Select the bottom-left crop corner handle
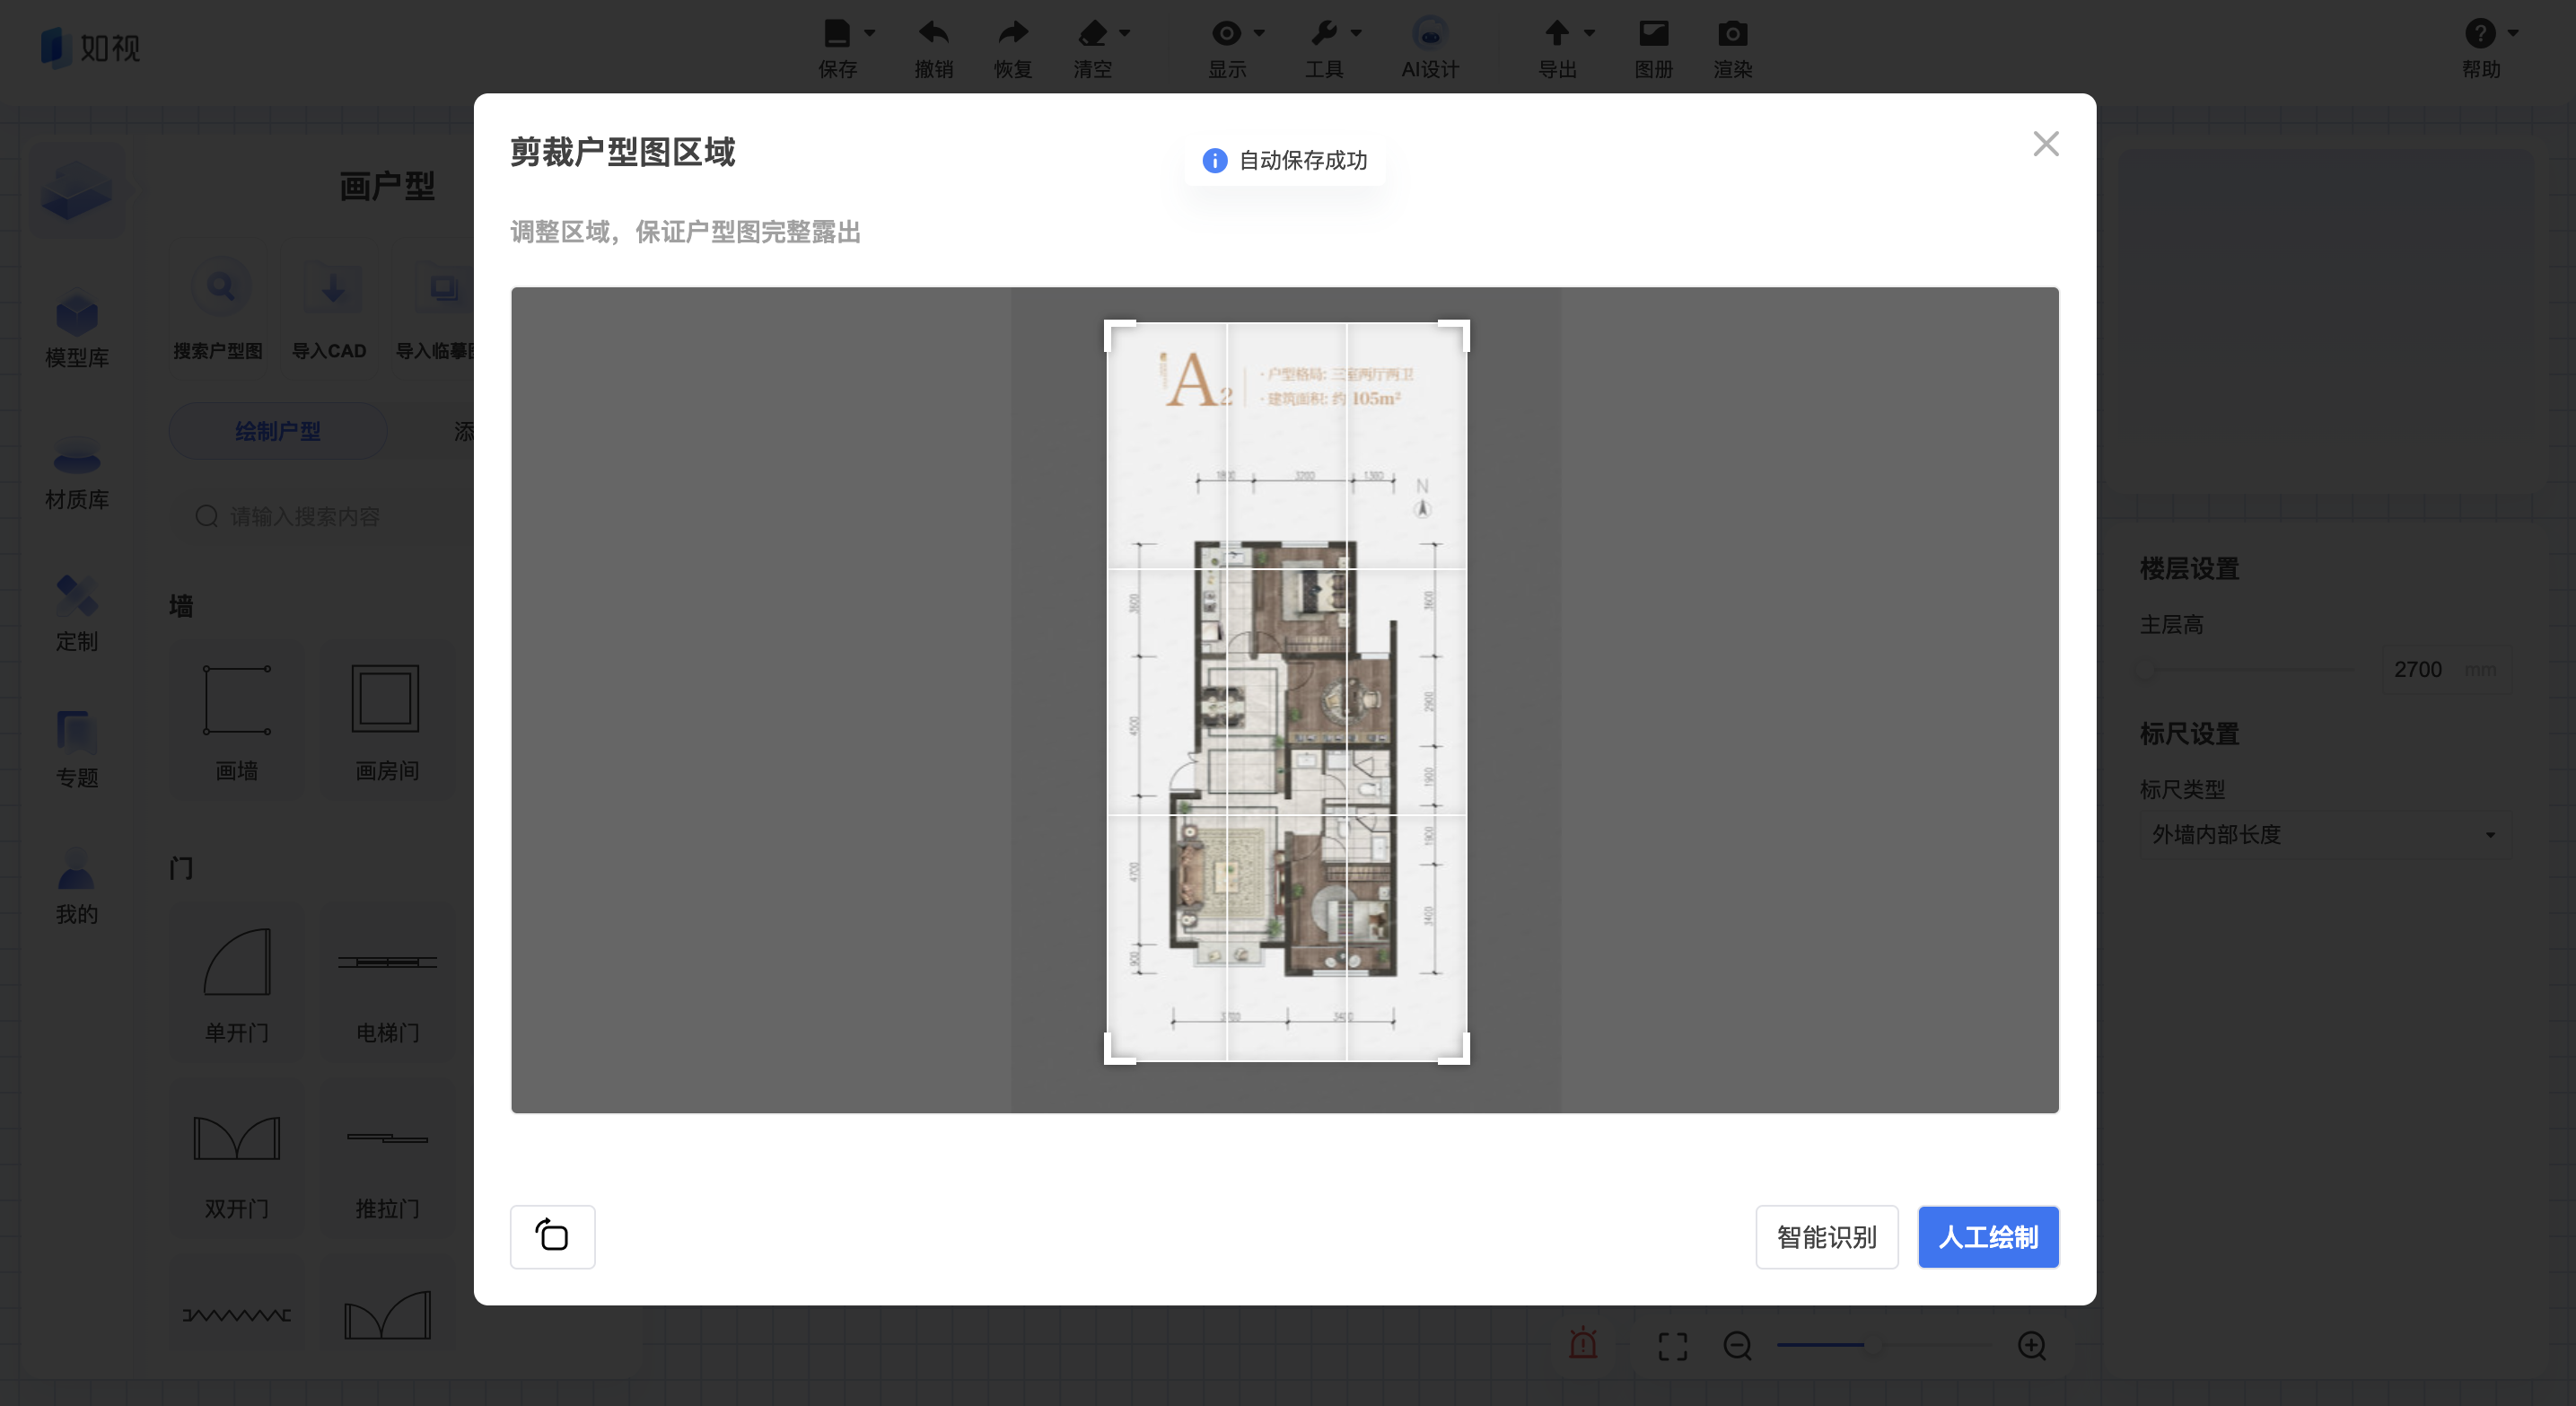This screenshot has height=1406, width=2576. (1118, 1049)
